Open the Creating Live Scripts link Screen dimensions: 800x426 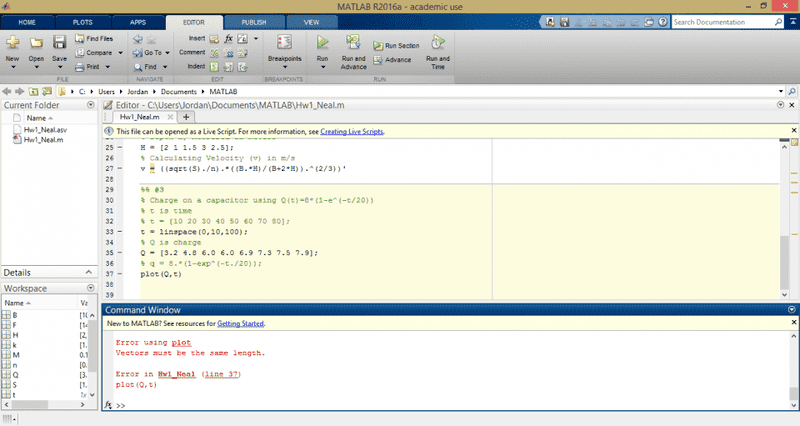pyautogui.click(x=352, y=131)
